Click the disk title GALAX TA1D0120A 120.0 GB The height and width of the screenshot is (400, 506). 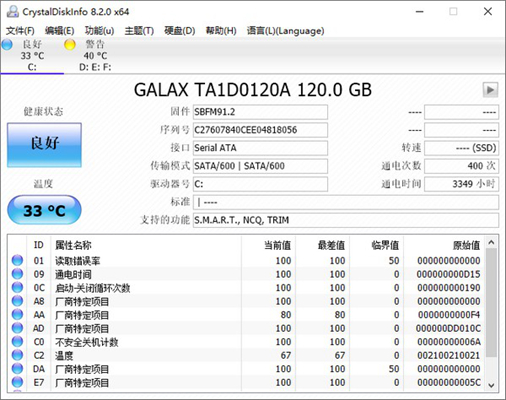(x=253, y=90)
